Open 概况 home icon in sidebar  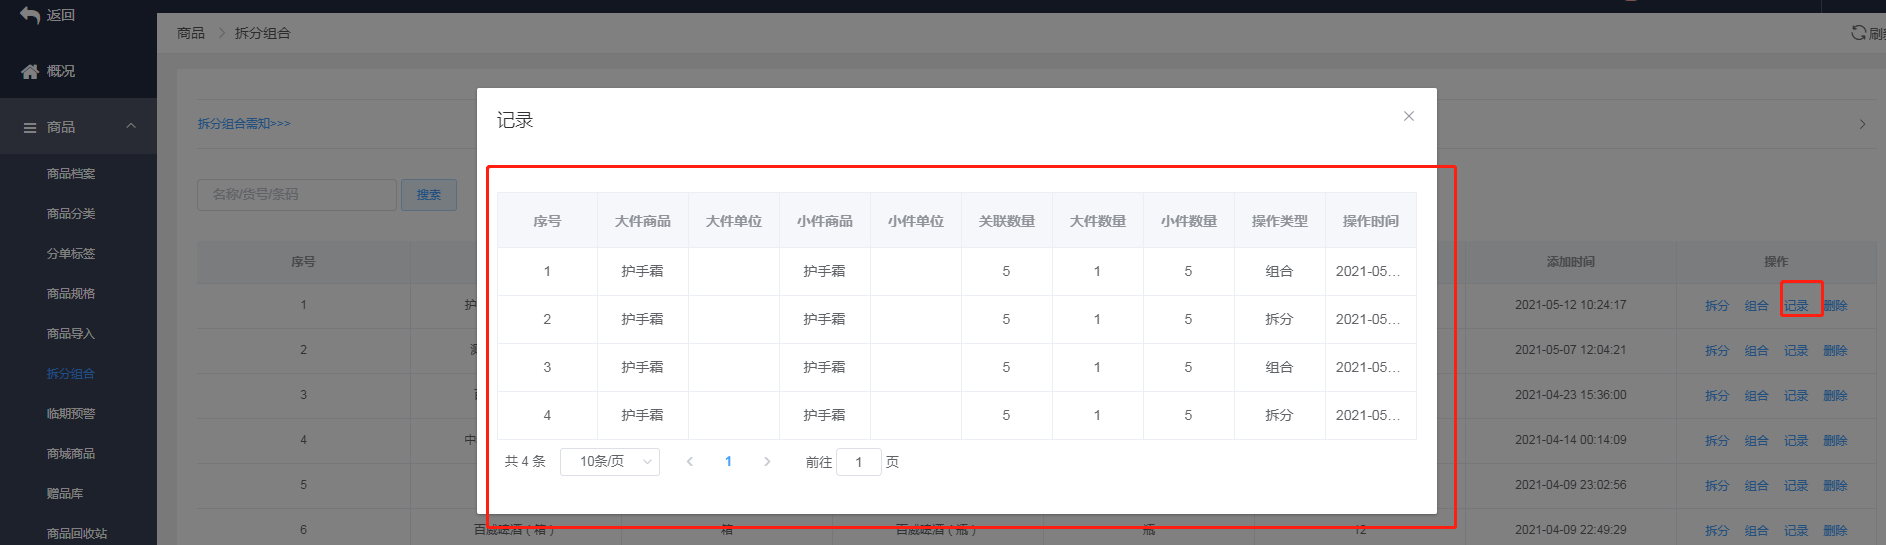30,71
